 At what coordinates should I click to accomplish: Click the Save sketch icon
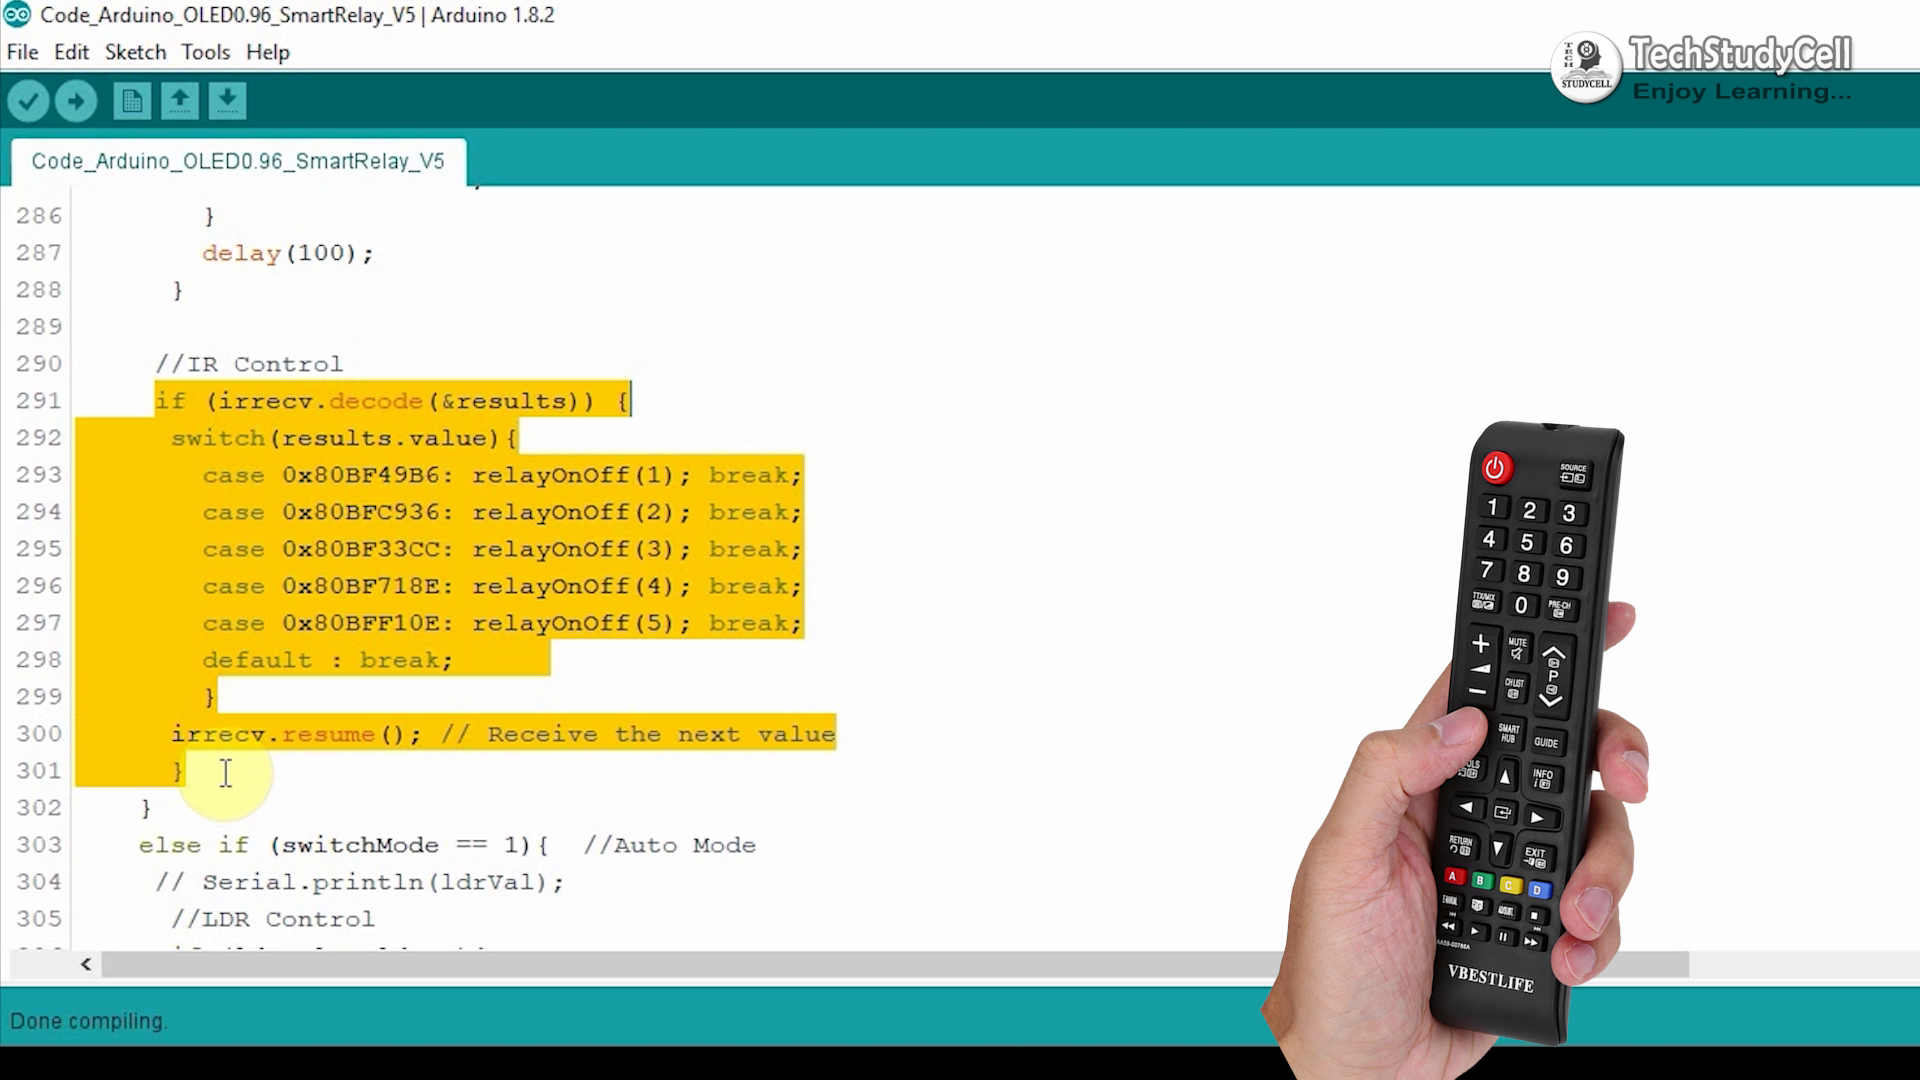227,102
